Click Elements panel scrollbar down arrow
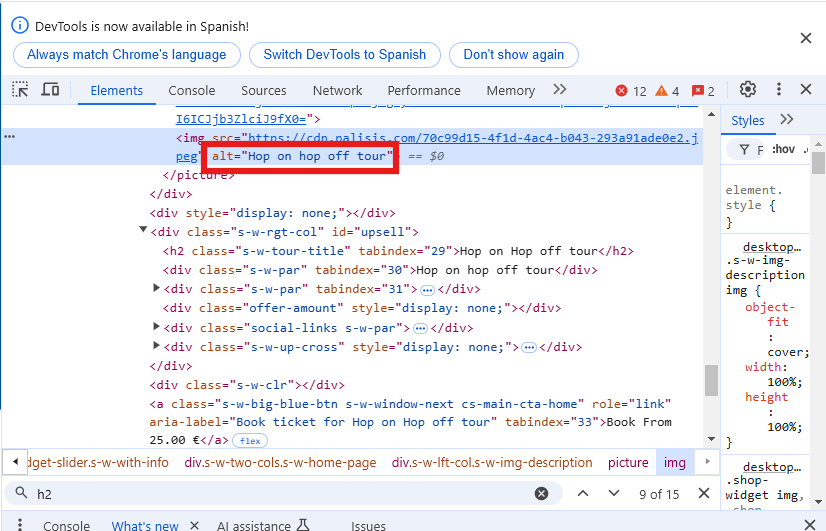 (x=711, y=439)
